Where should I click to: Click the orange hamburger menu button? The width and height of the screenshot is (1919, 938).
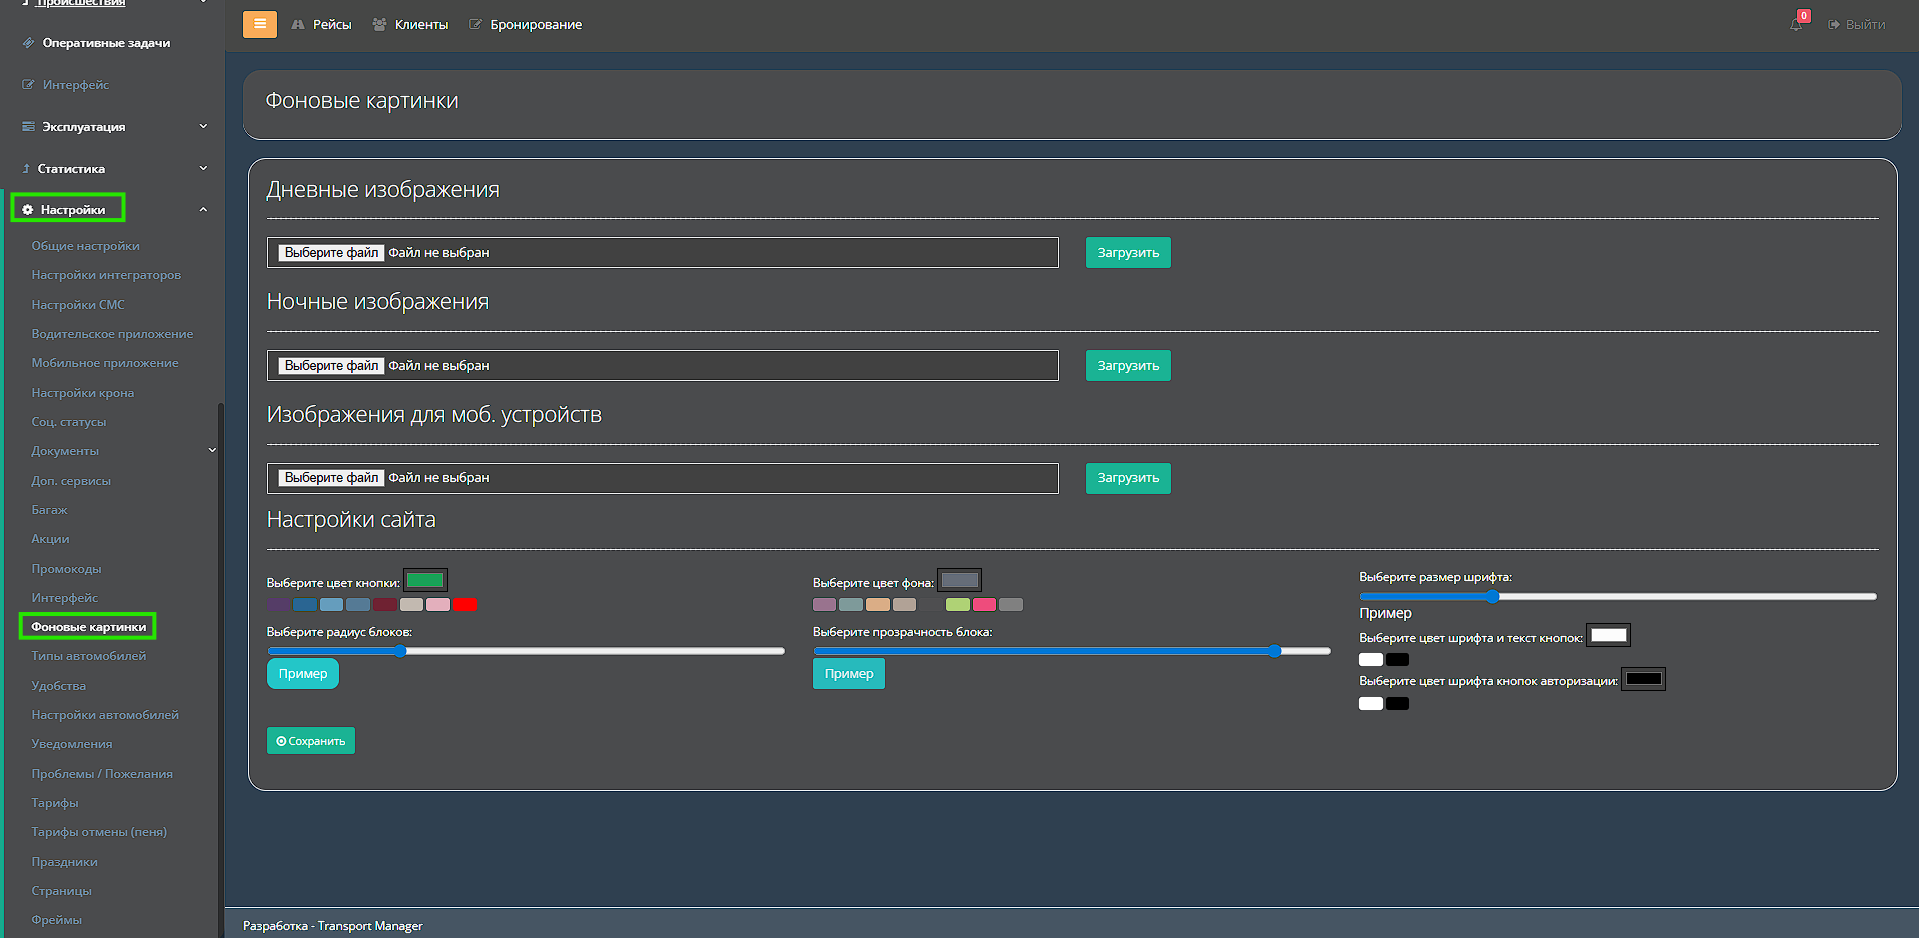click(x=259, y=24)
